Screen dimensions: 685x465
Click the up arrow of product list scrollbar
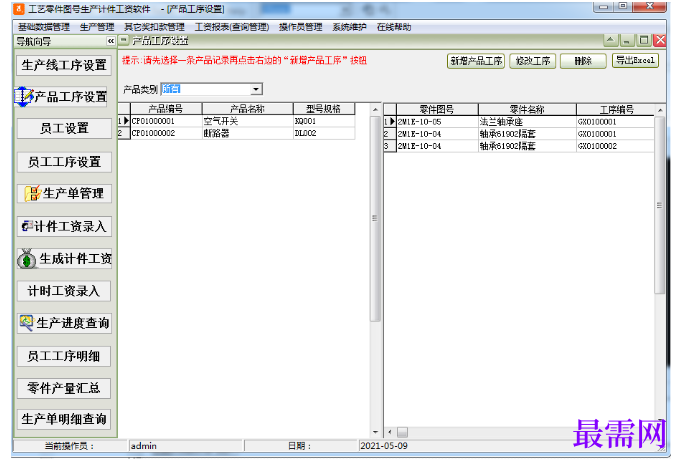[x=375, y=109]
